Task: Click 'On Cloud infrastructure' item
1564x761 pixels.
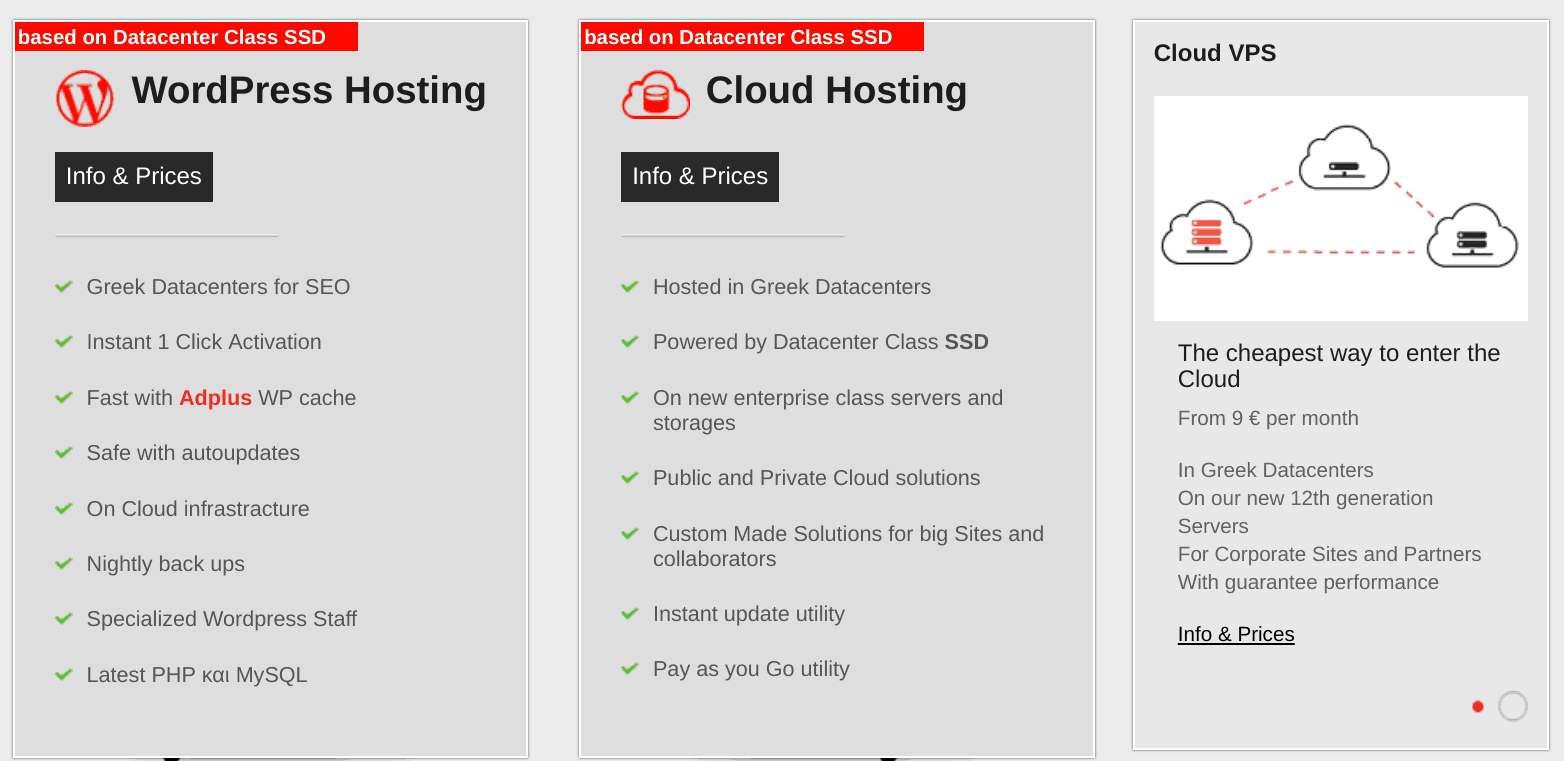Action: (x=198, y=509)
